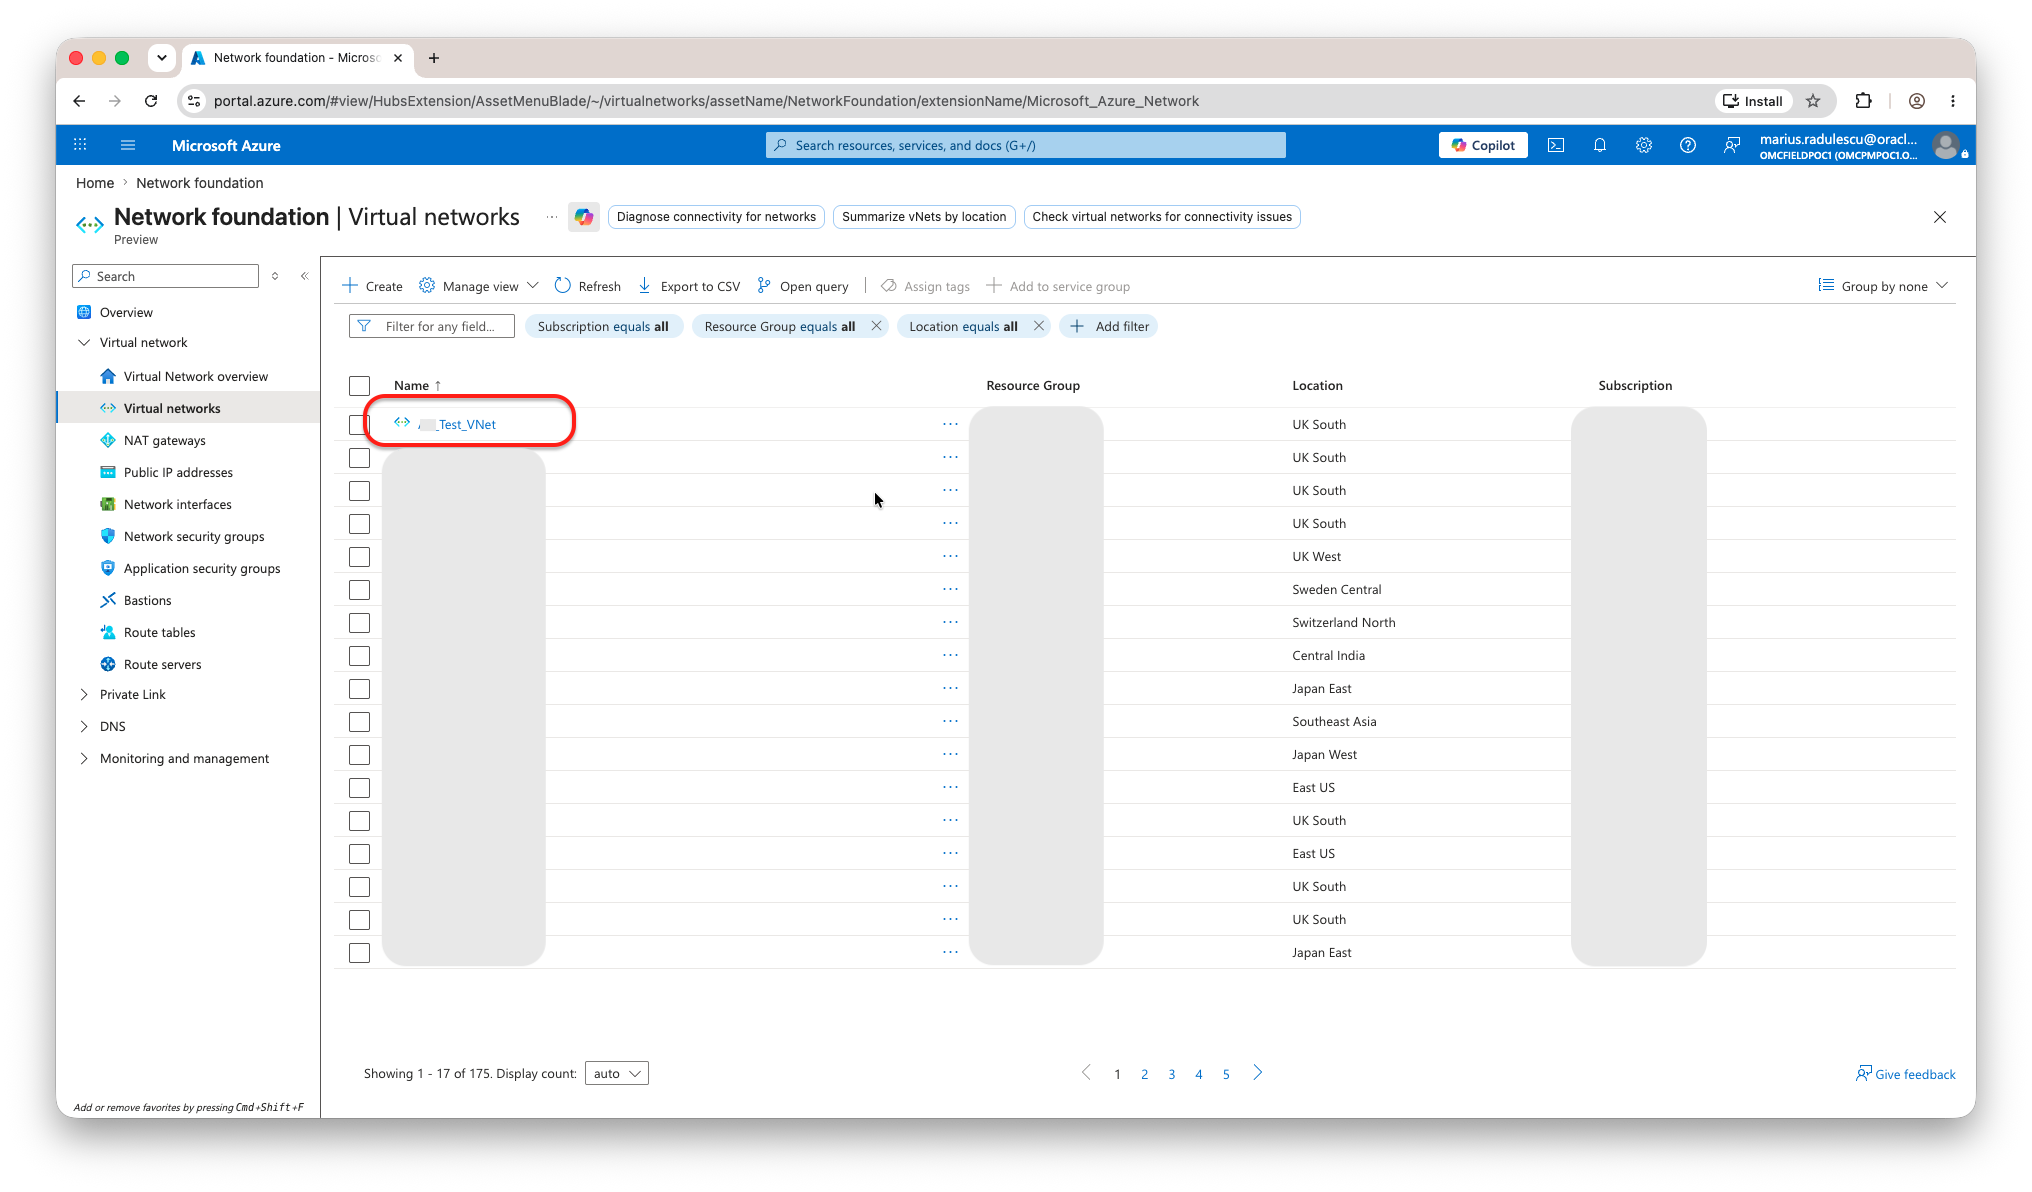Open the Manage view dropdown
This screenshot has height=1192, width=2032.
[x=479, y=286]
